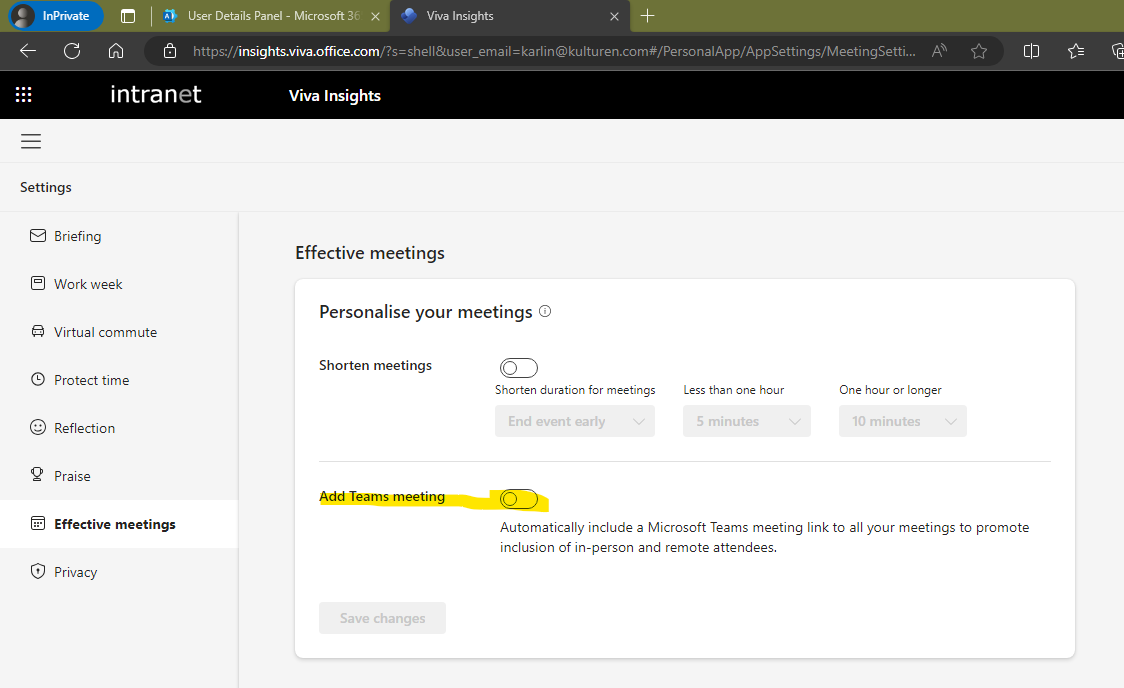This screenshot has height=688, width=1124.
Task: Click the 'Less than one hour' label
Action: [x=733, y=390]
